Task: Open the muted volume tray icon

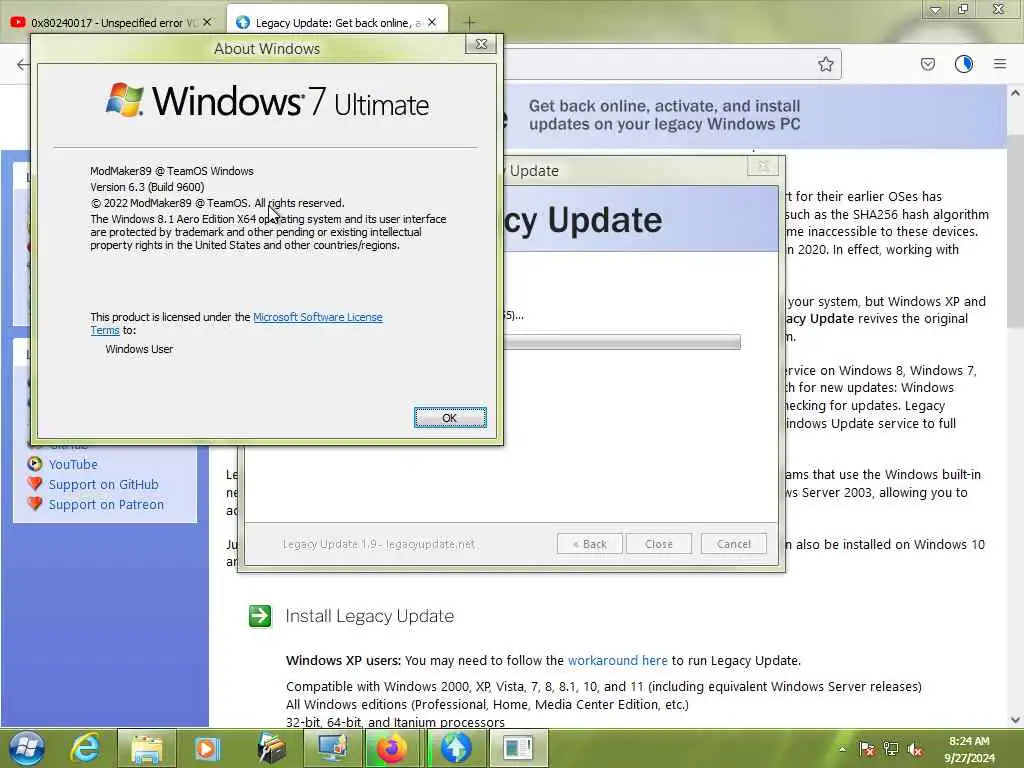Action: pos(915,749)
